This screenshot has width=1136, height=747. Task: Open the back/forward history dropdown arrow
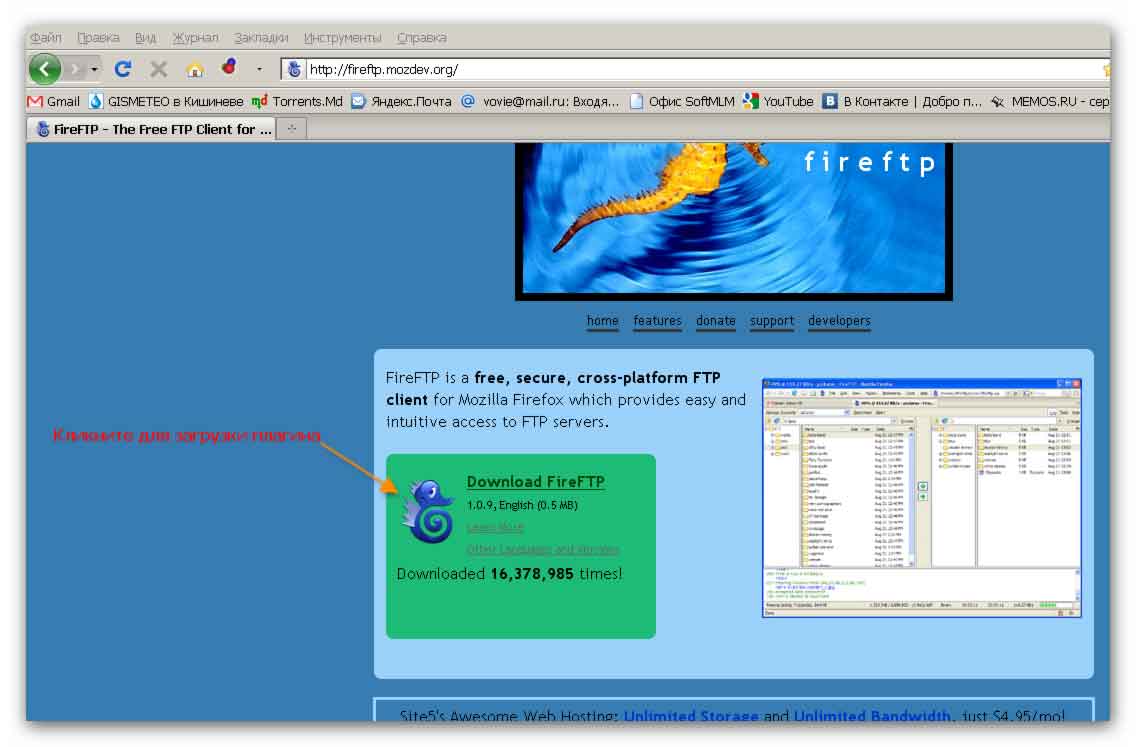(x=93, y=70)
